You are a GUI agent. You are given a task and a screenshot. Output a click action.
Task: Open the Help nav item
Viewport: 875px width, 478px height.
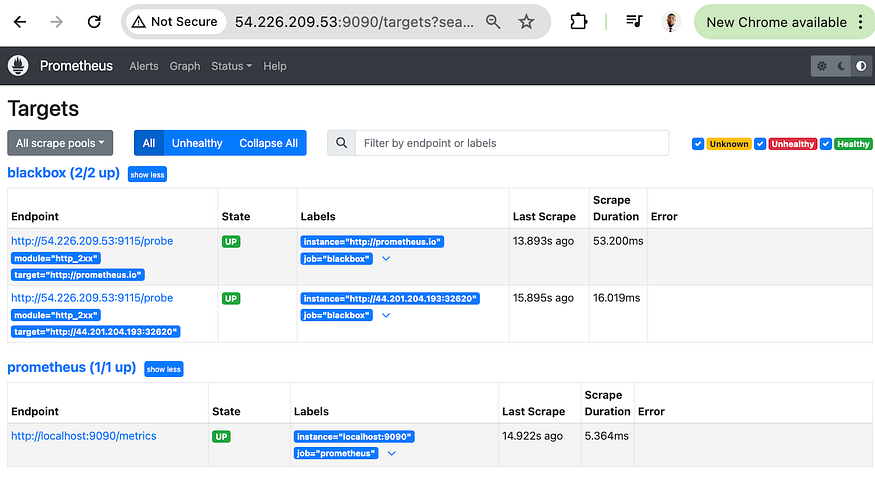(275, 66)
